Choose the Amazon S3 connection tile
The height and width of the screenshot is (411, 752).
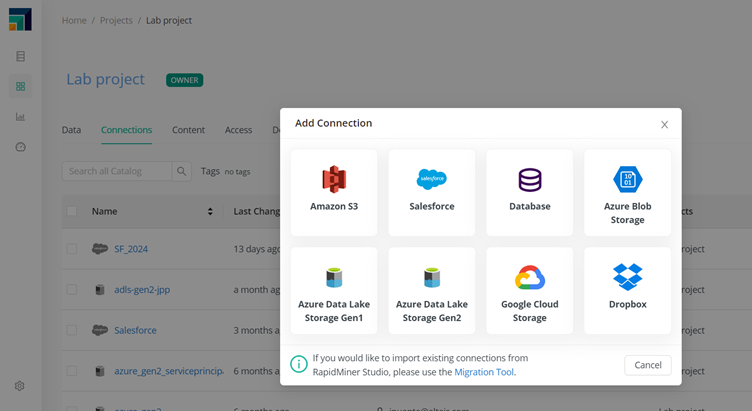point(334,192)
